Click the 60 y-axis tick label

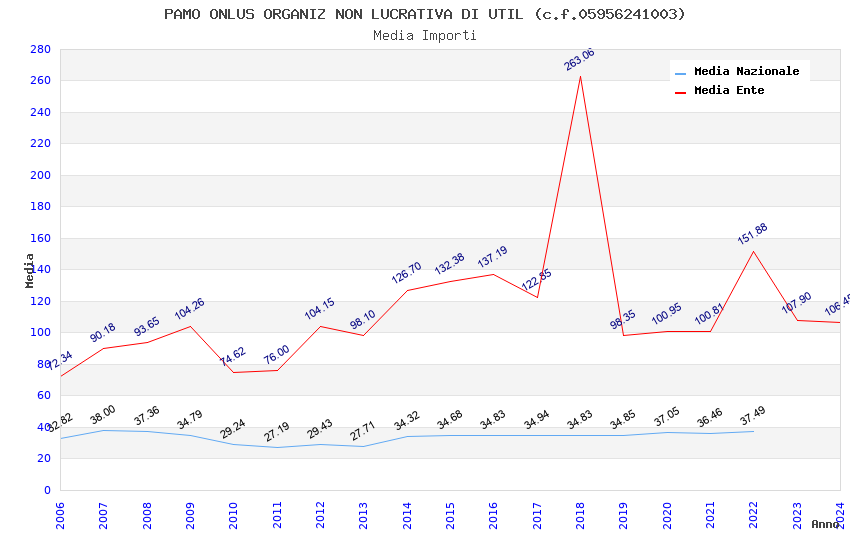coord(44,395)
